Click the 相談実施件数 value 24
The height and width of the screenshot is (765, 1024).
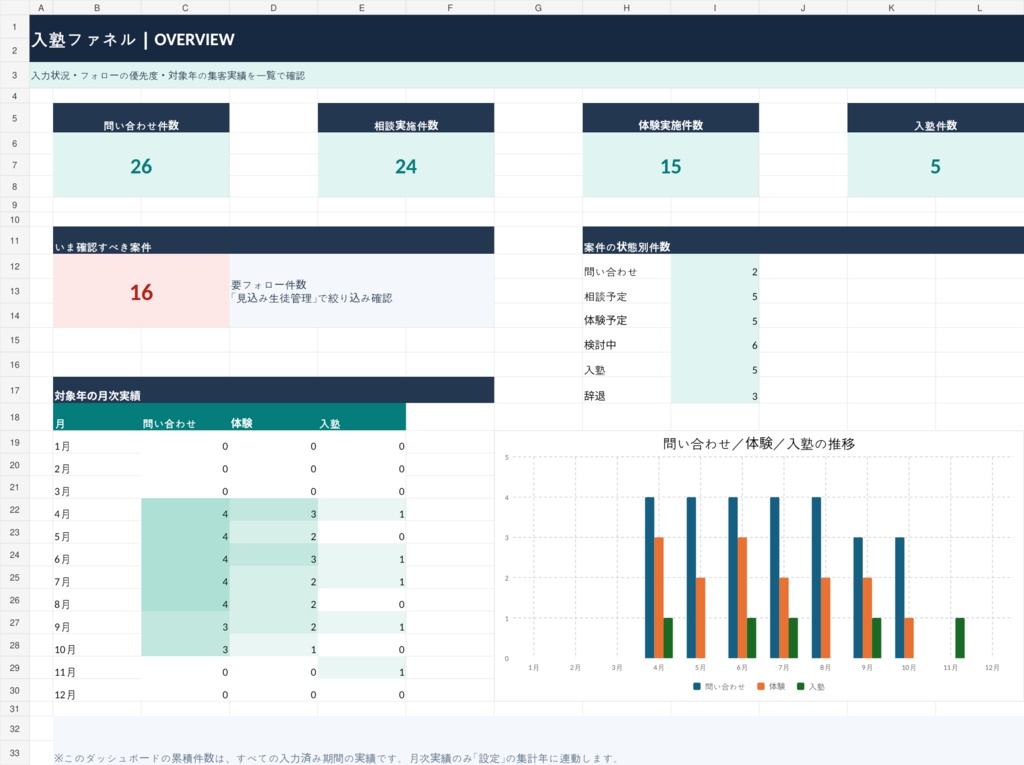click(x=406, y=167)
